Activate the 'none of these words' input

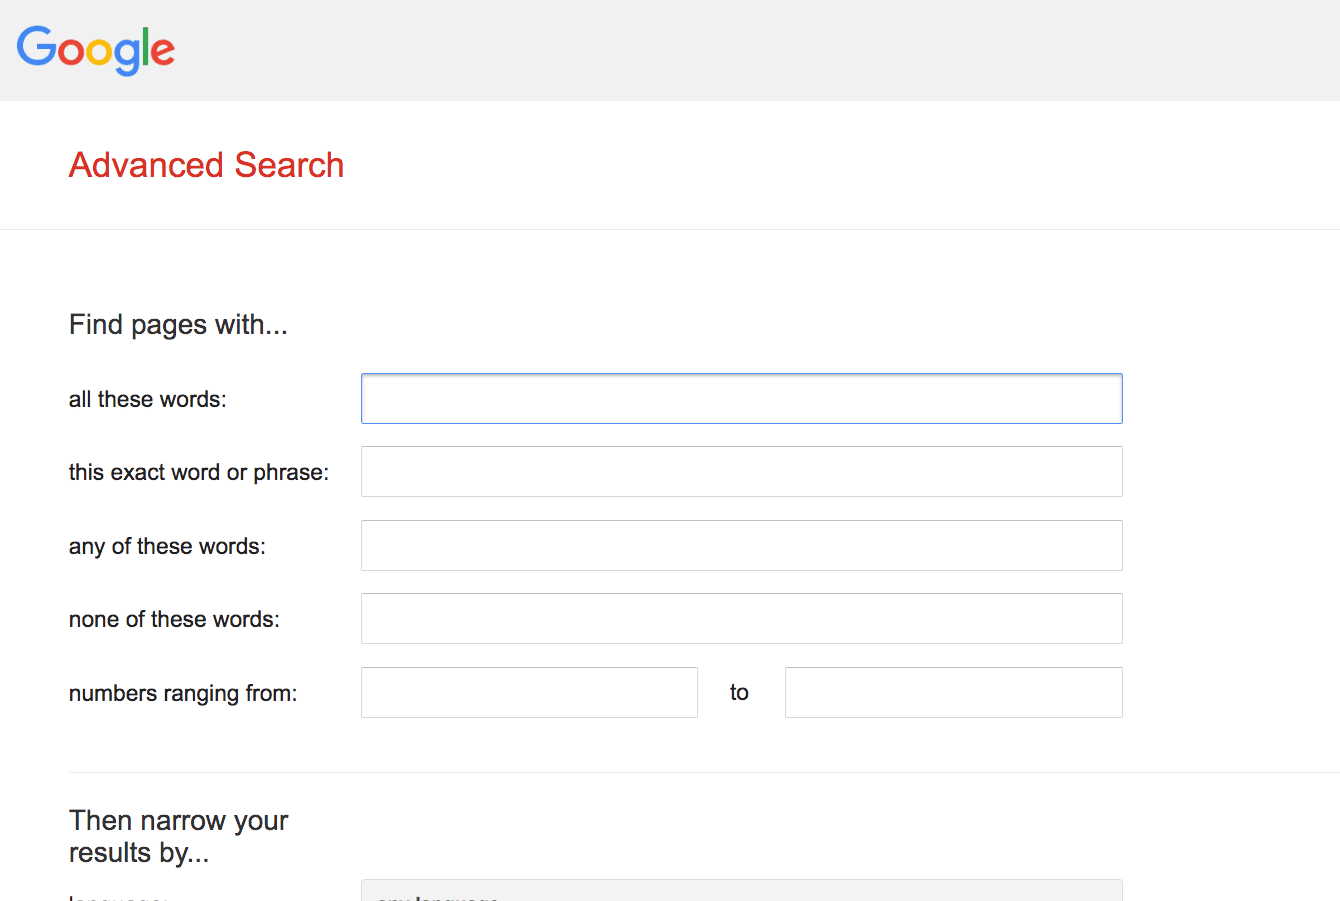click(x=741, y=619)
